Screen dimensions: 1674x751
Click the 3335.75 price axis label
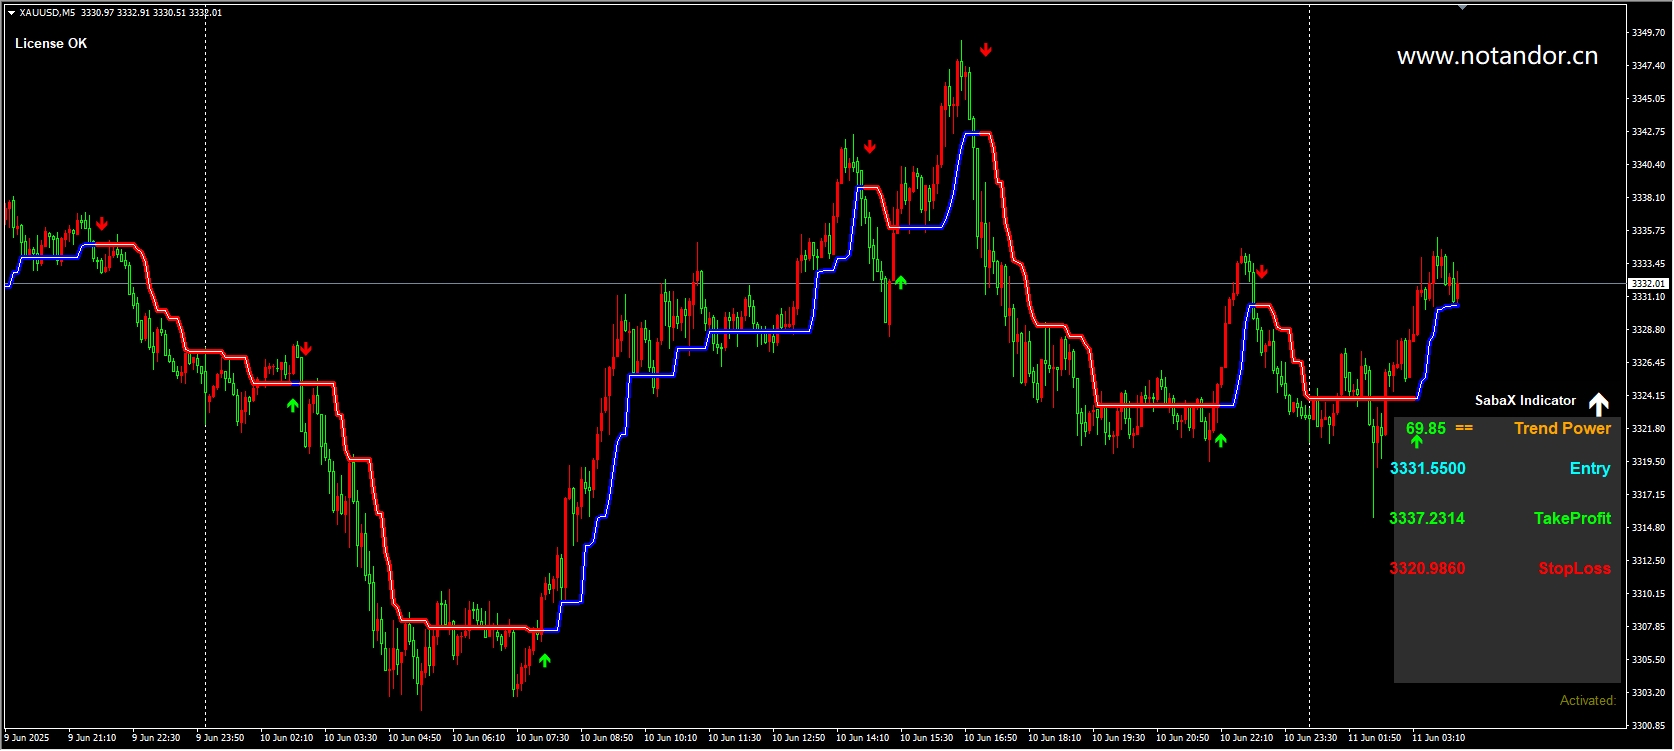tap(1648, 230)
